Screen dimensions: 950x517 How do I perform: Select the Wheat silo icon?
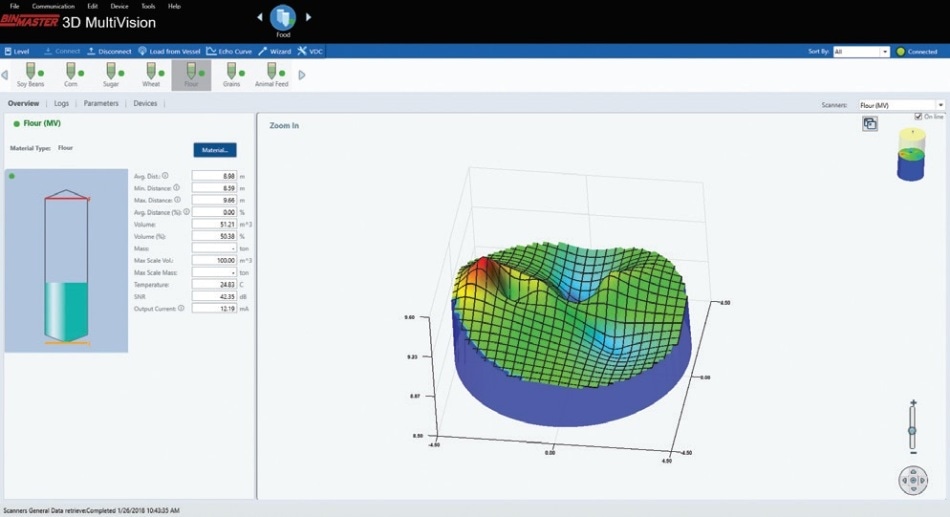pos(151,75)
